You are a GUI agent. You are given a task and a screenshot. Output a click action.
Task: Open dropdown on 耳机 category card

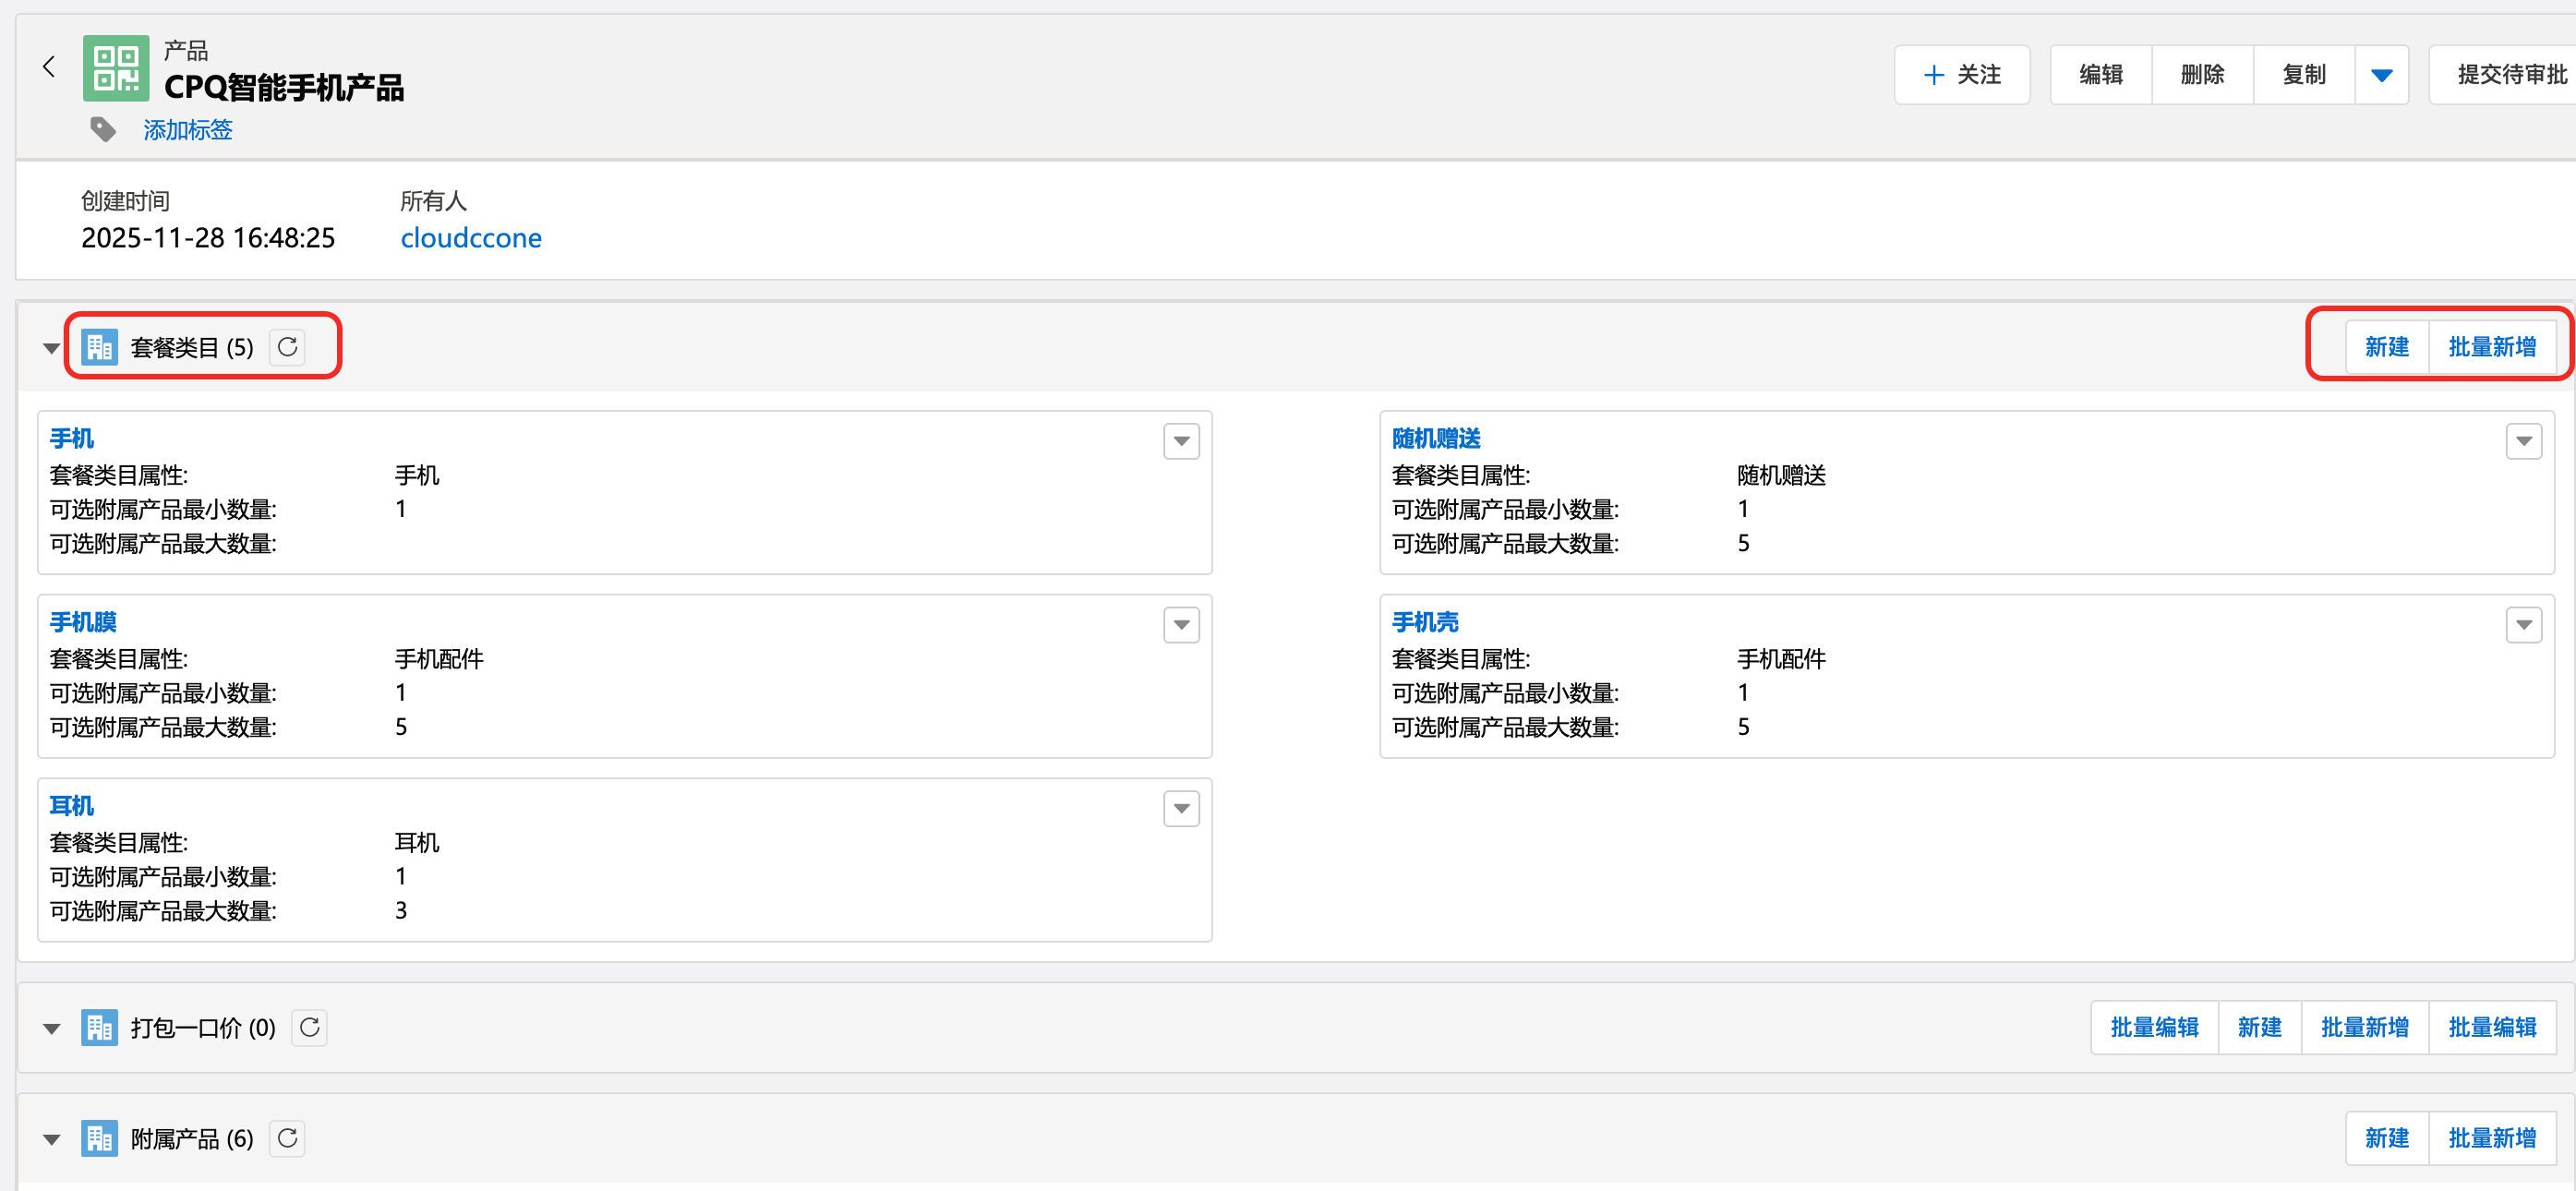[x=1181, y=808]
